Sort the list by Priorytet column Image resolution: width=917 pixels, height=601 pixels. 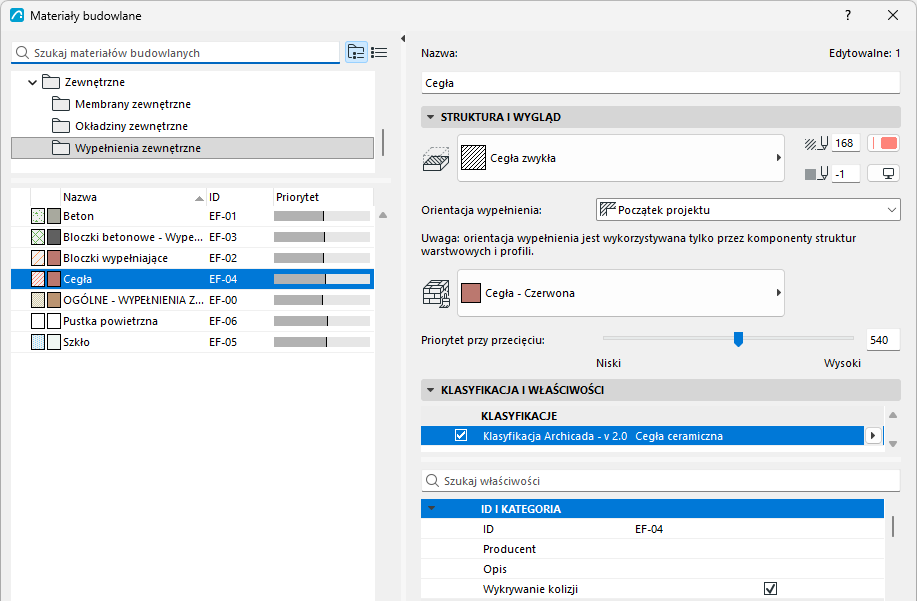[323, 198]
